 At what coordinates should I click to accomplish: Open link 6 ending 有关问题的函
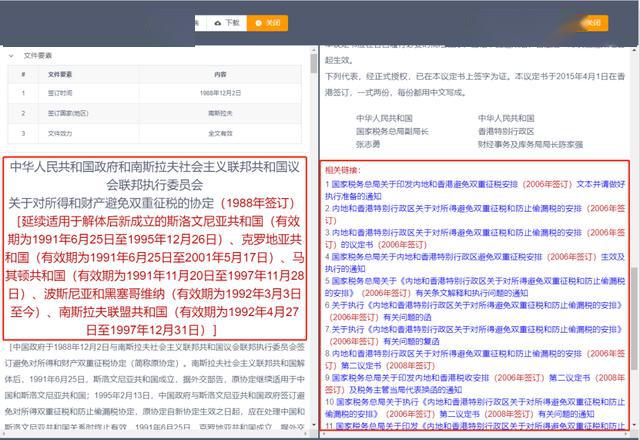[475, 311]
